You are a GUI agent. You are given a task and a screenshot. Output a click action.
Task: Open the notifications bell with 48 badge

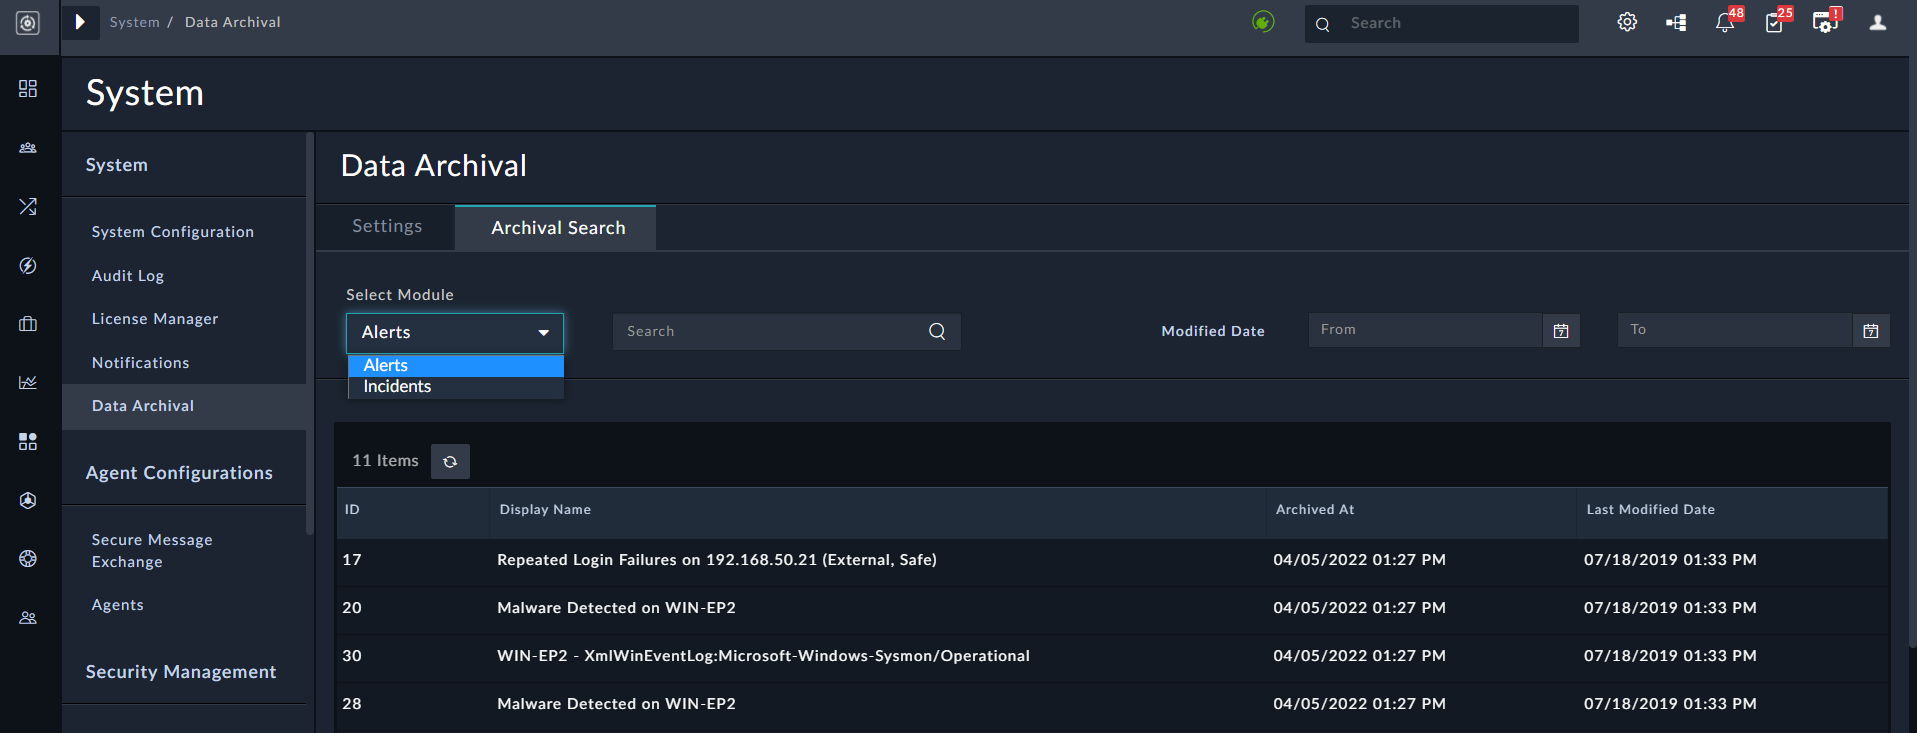click(x=1725, y=22)
